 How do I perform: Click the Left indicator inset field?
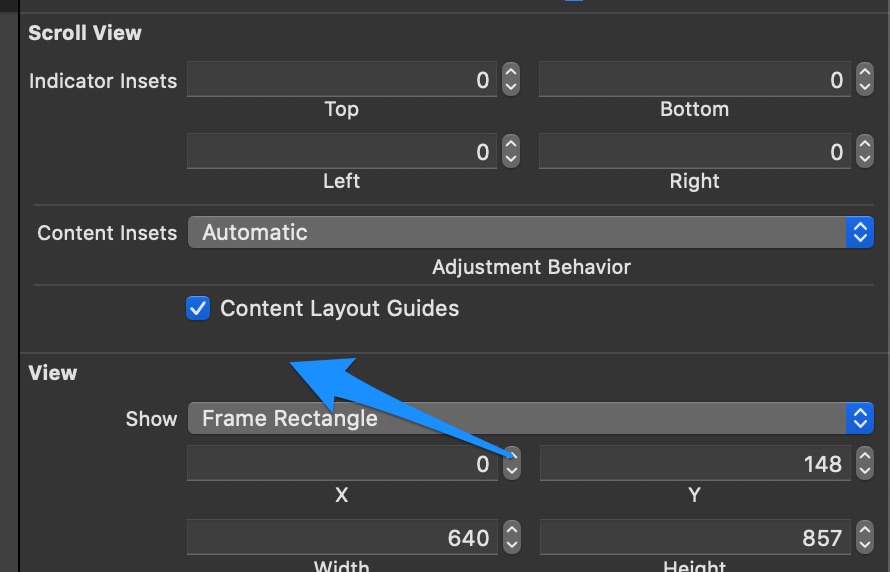coord(342,152)
